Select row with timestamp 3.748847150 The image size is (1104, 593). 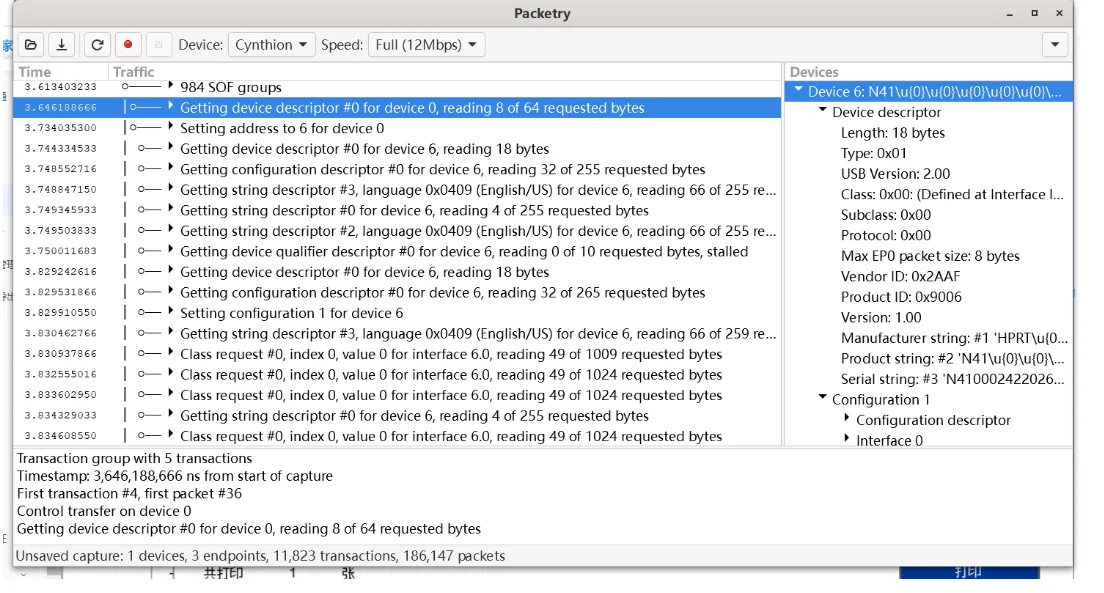(x=397, y=189)
